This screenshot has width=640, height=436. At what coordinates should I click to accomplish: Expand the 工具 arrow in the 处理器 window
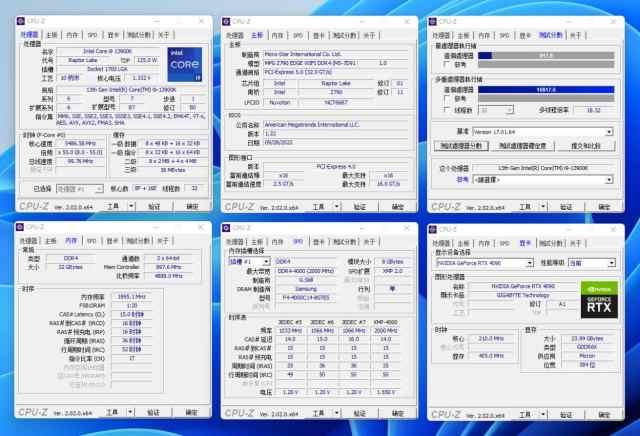[131, 206]
